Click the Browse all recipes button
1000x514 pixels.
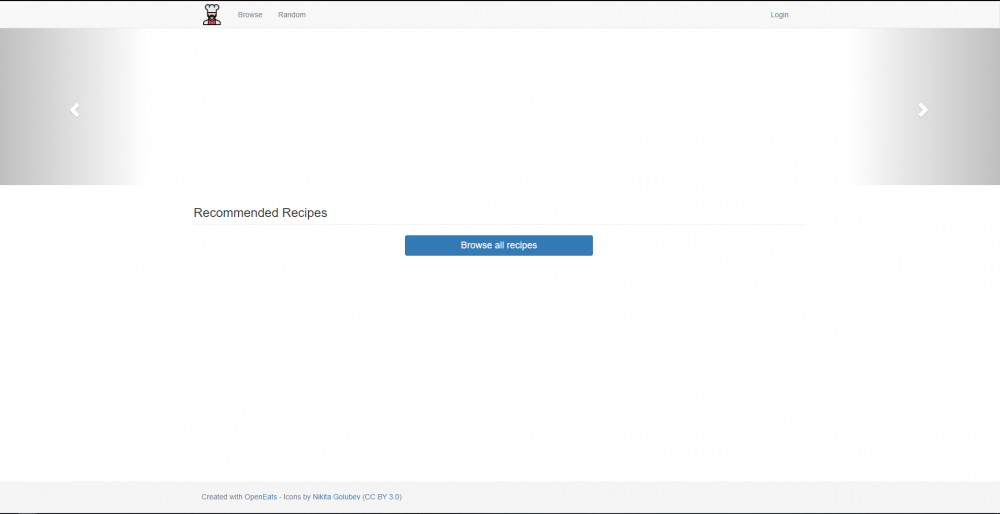(x=499, y=246)
